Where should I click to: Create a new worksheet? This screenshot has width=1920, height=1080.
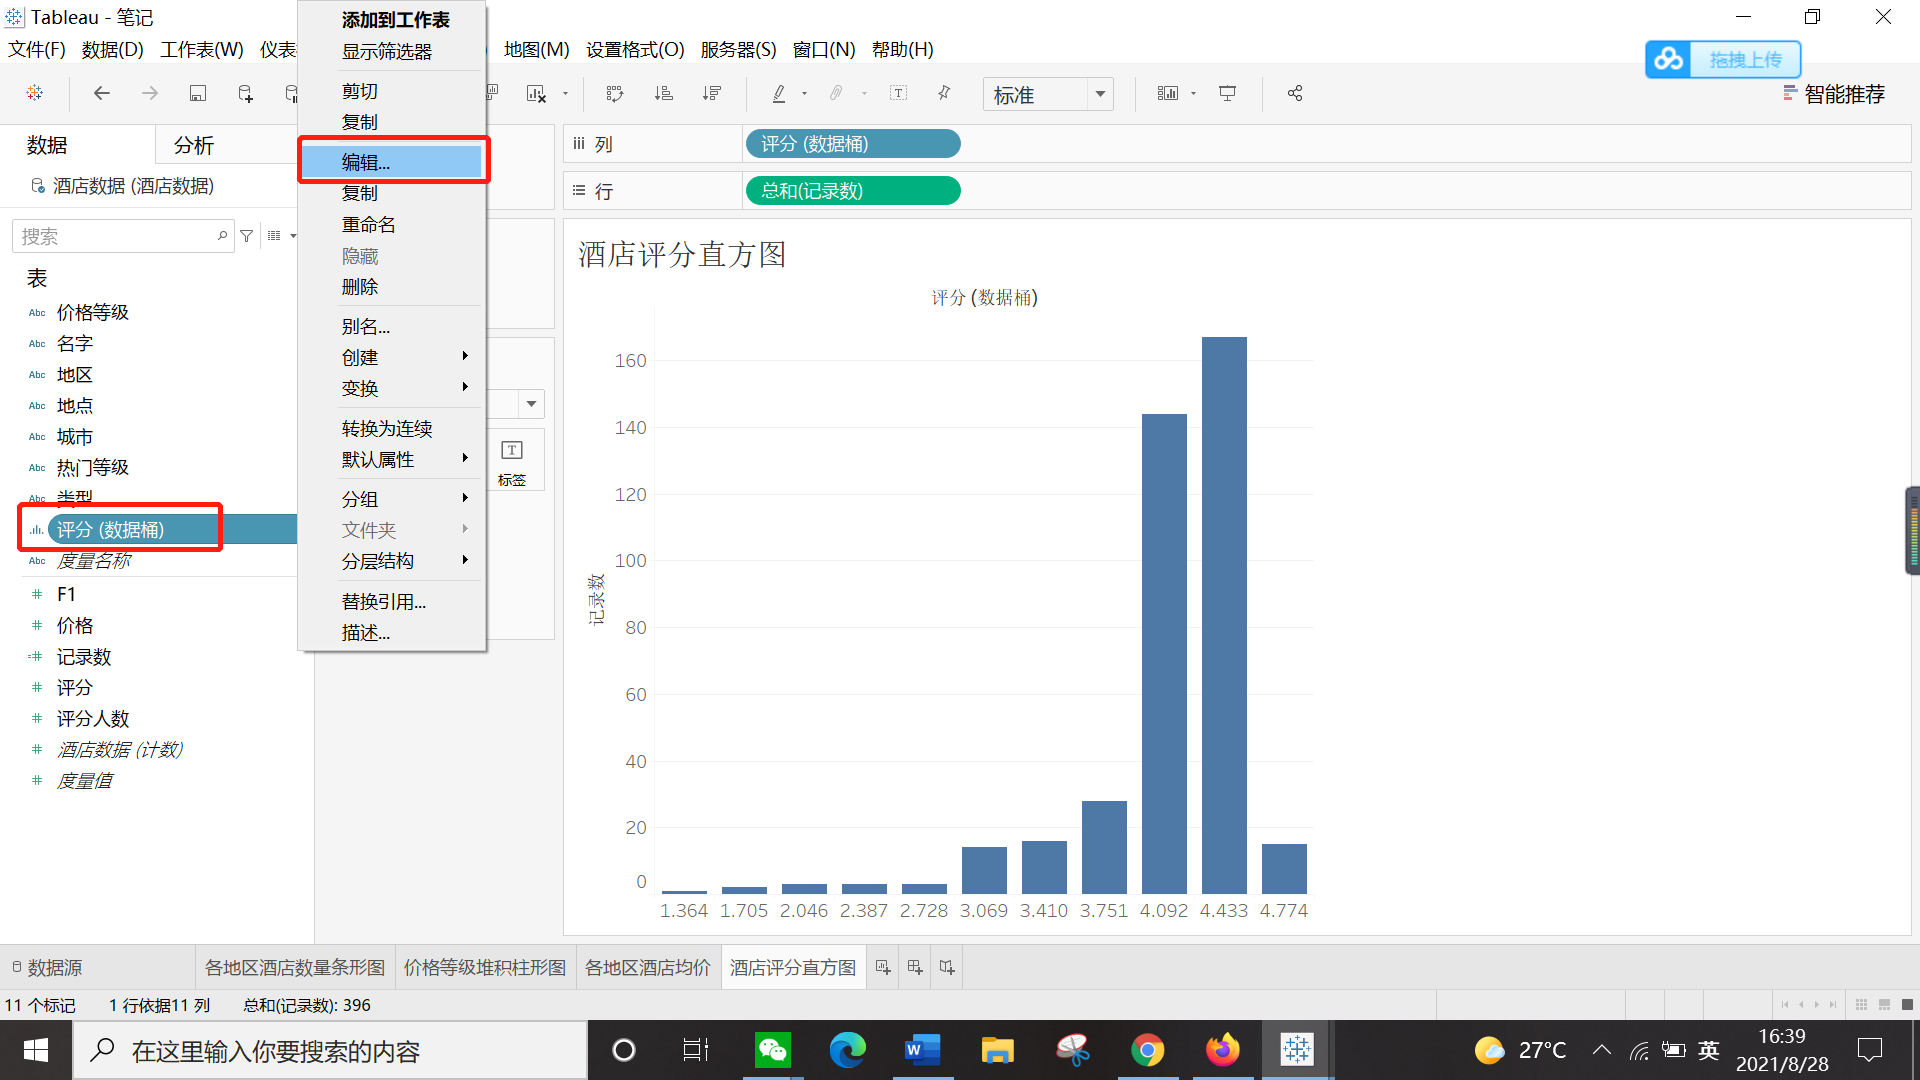coord(881,967)
